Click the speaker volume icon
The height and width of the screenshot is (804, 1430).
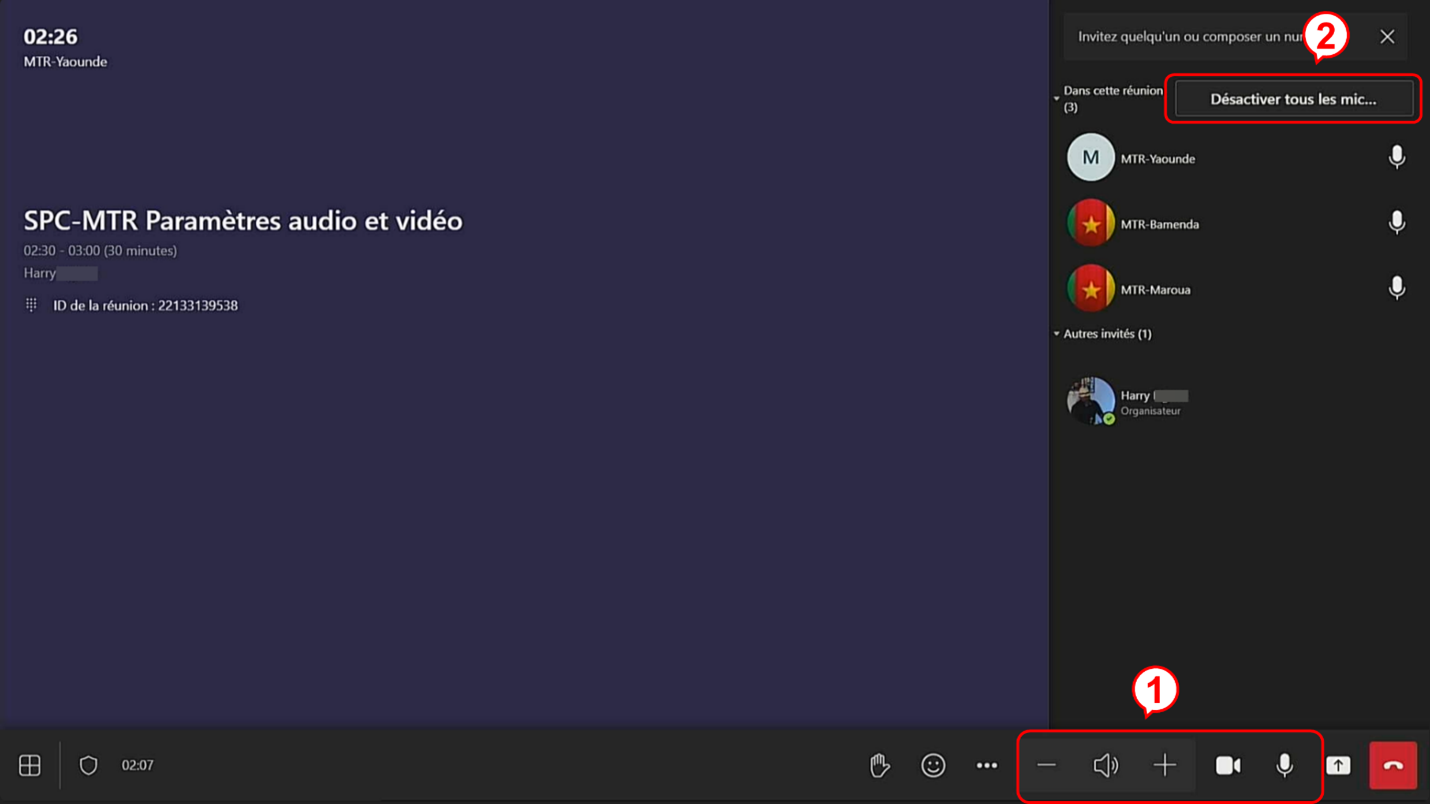[x=1105, y=765]
